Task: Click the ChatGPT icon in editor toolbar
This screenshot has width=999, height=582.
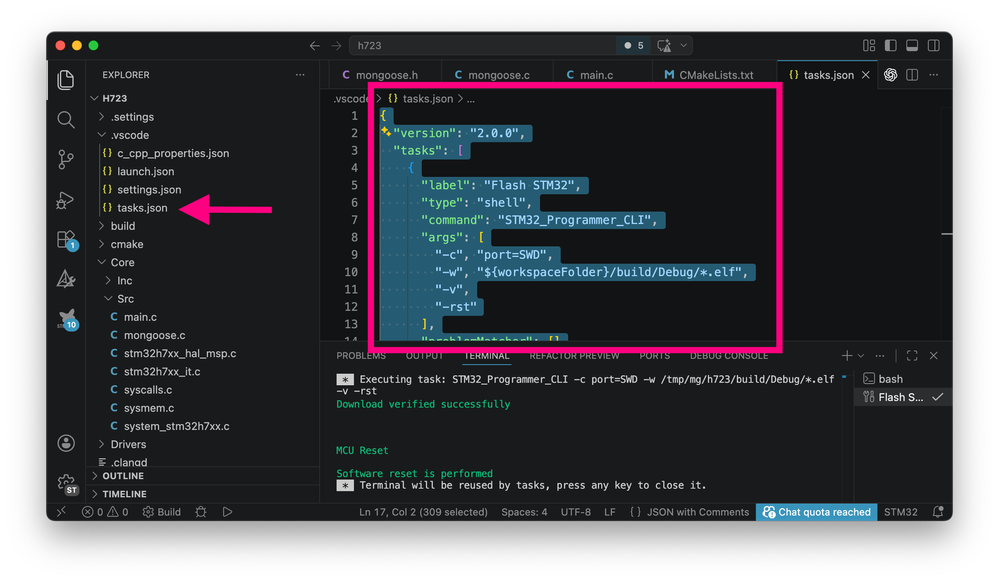Action: [x=890, y=75]
